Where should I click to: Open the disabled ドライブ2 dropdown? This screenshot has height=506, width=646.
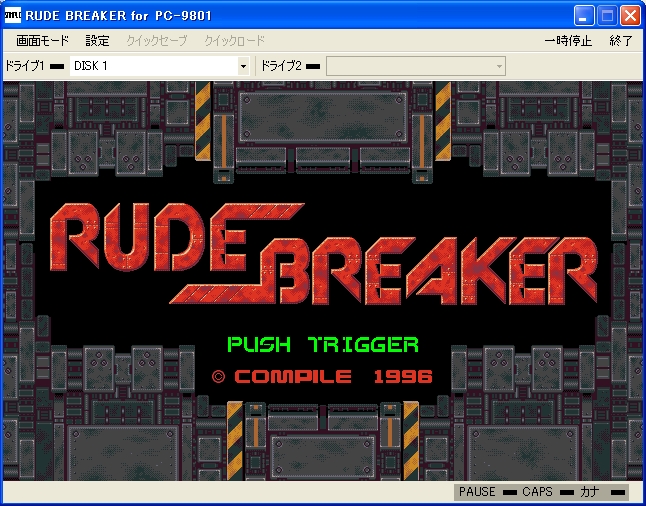point(416,66)
